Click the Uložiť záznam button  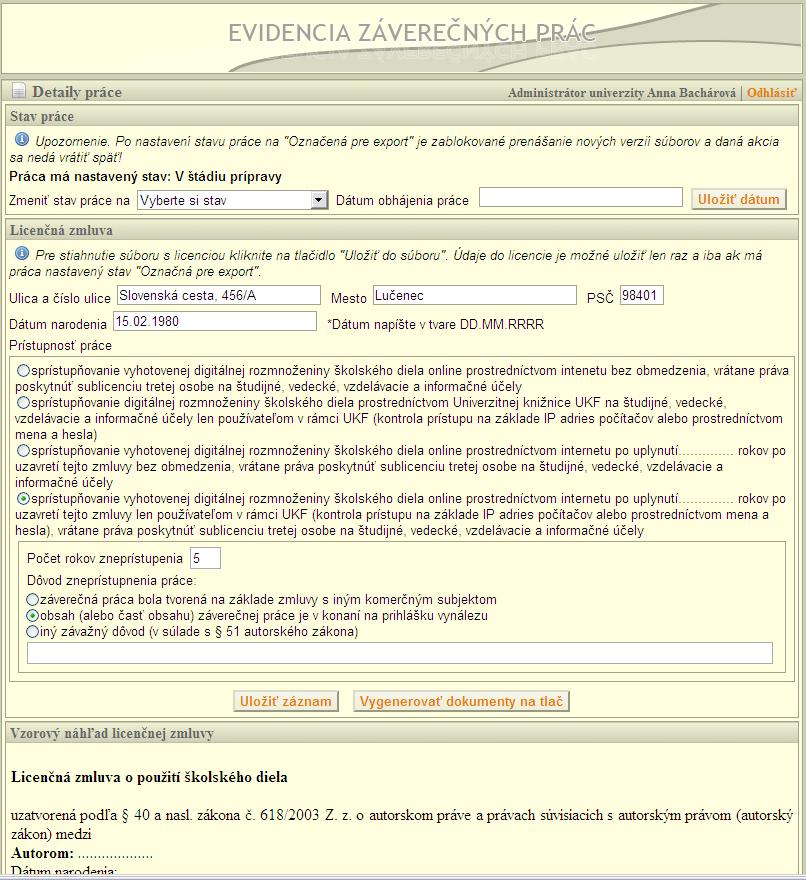tap(286, 701)
